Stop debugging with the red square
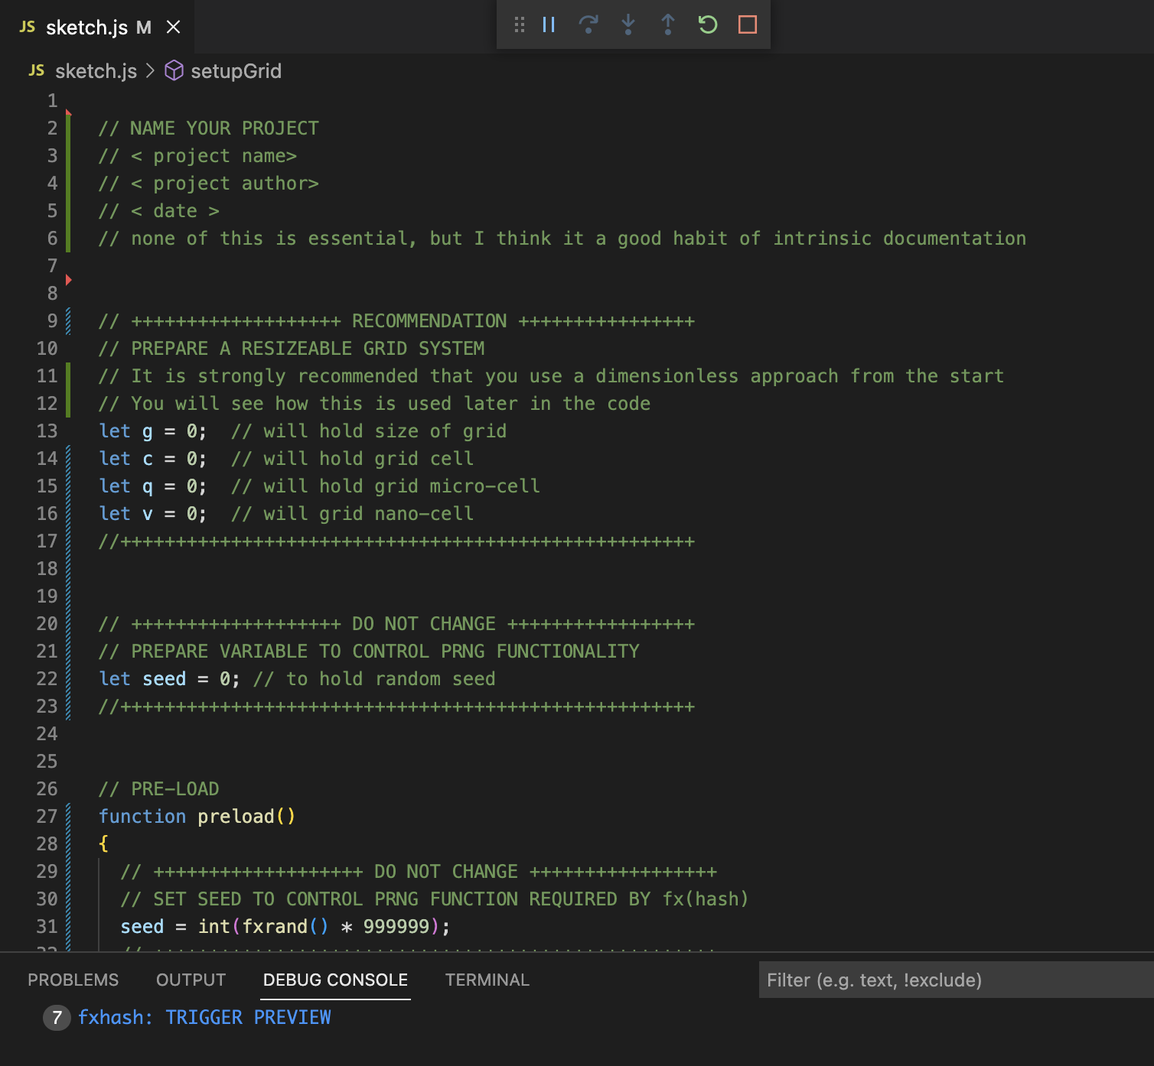This screenshot has height=1066, width=1154. point(747,25)
